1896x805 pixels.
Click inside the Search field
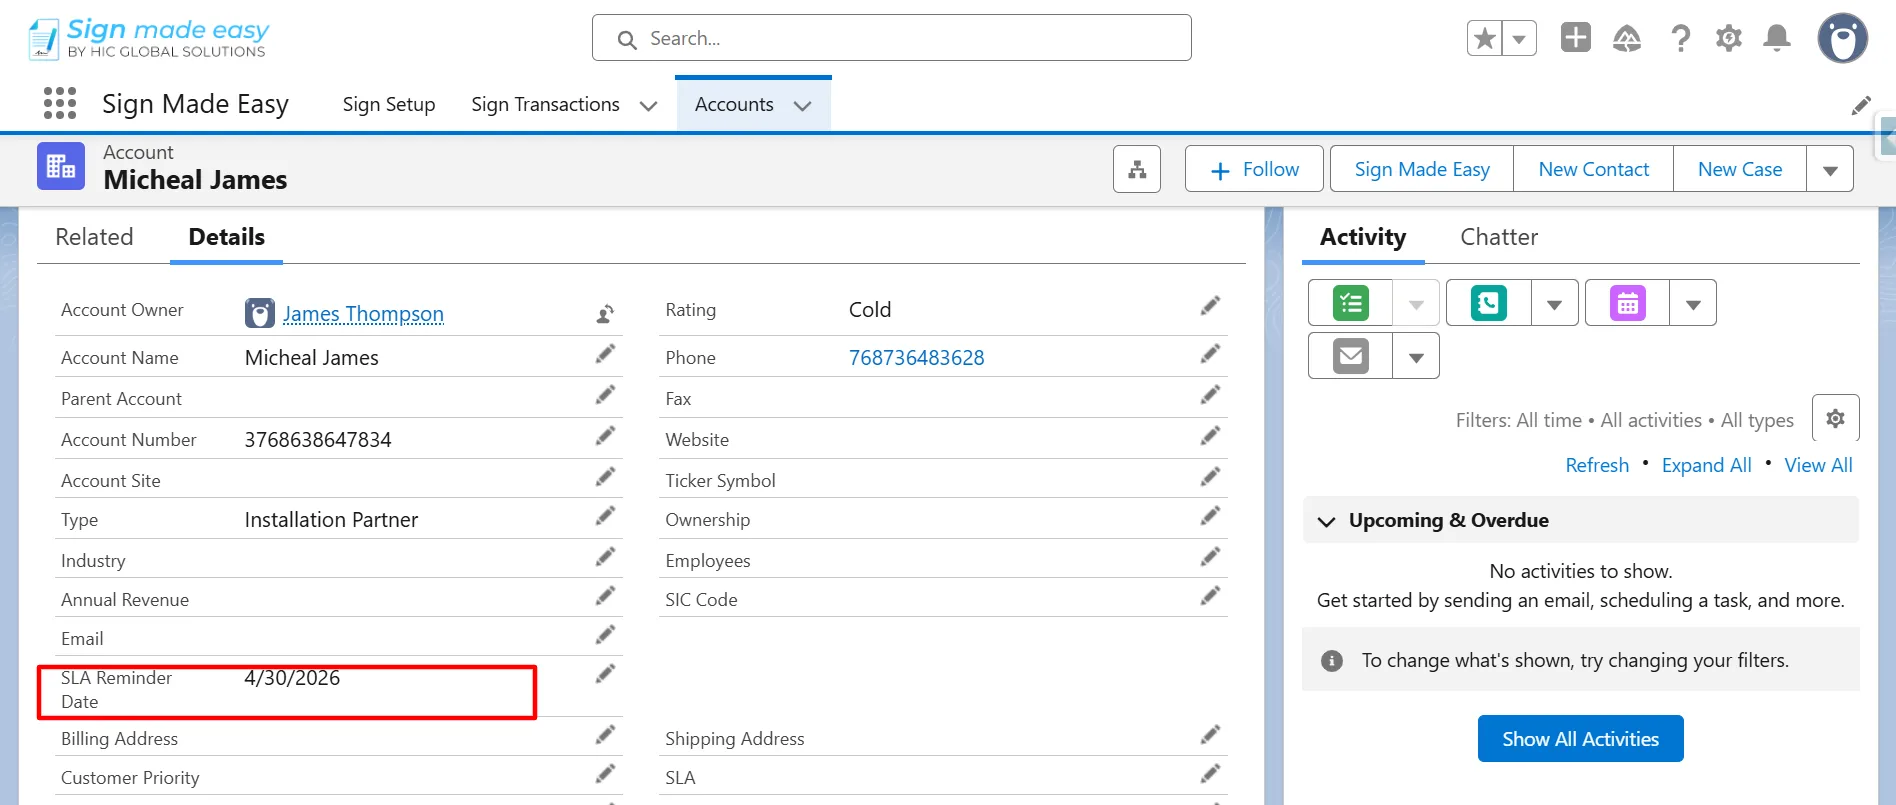coord(891,38)
